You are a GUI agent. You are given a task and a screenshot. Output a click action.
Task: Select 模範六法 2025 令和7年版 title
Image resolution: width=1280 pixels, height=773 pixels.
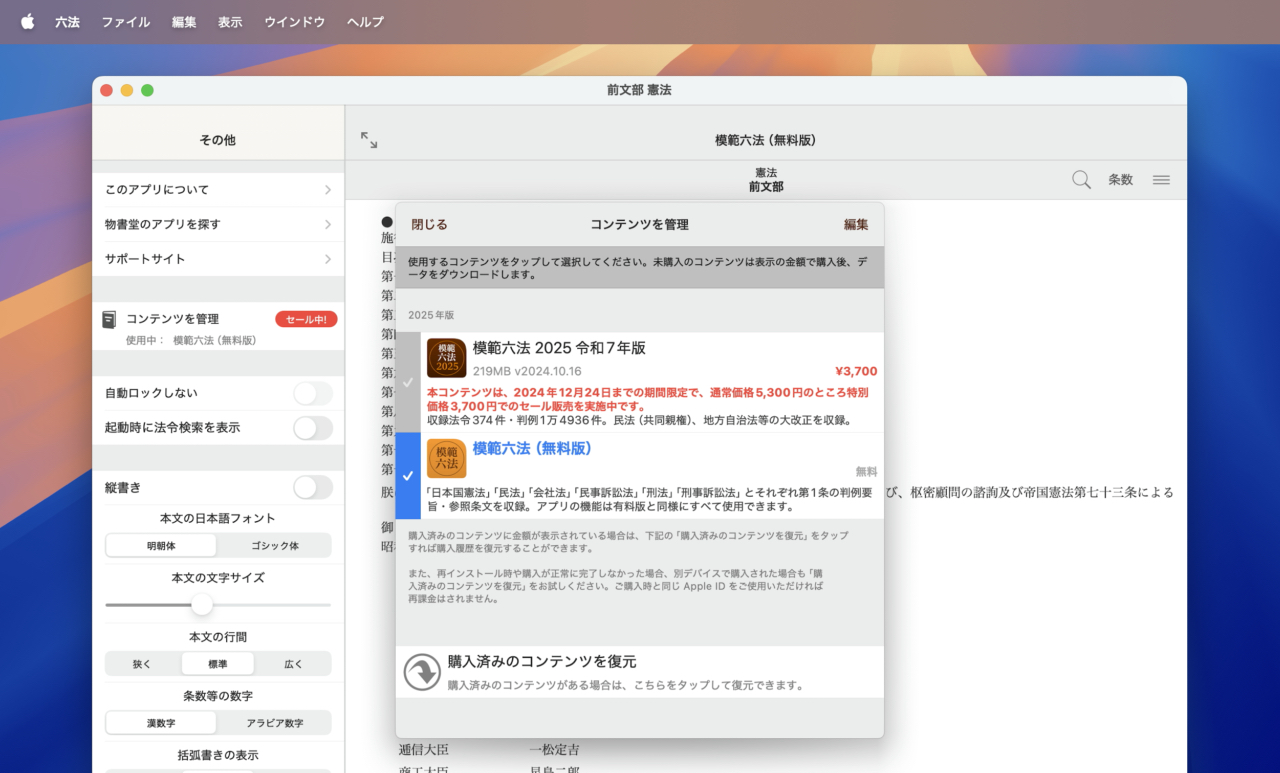(559, 348)
